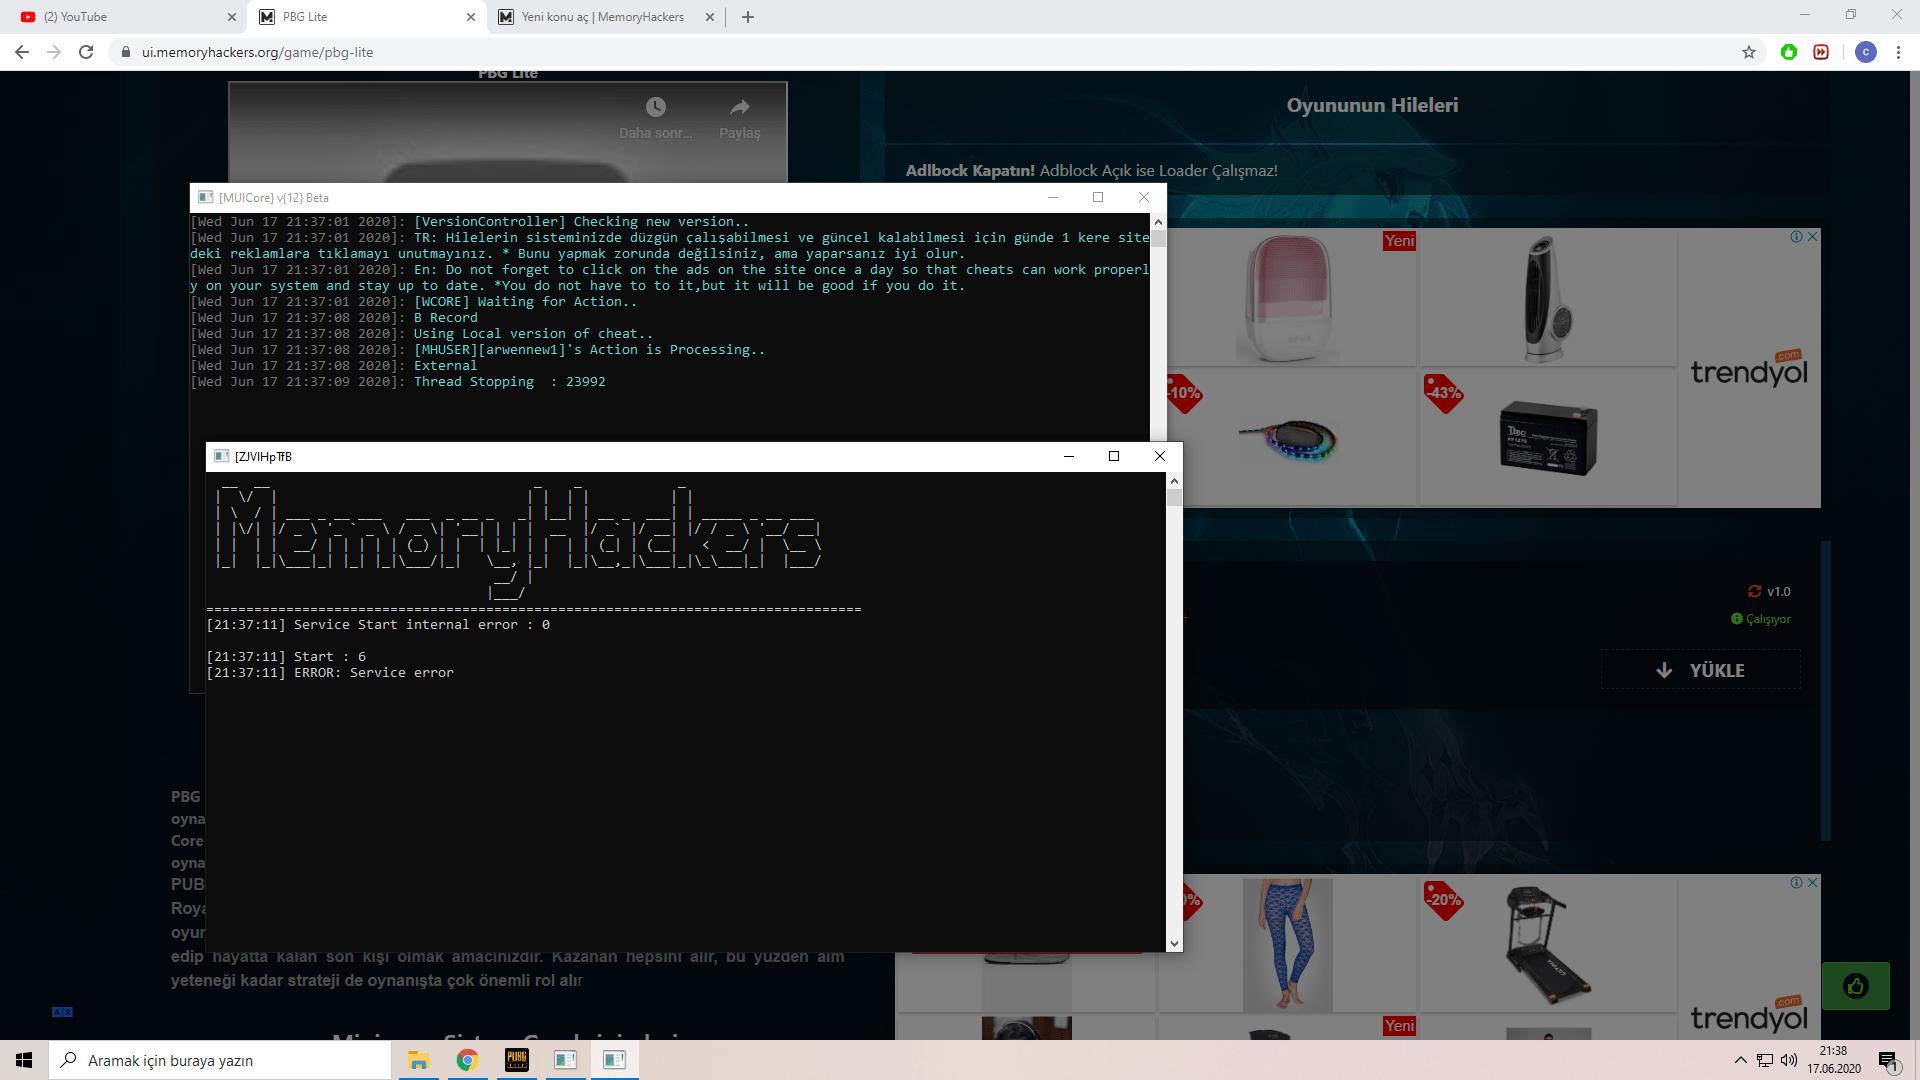
Task: Select the second console app in taskbar
Action: coord(614,1060)
